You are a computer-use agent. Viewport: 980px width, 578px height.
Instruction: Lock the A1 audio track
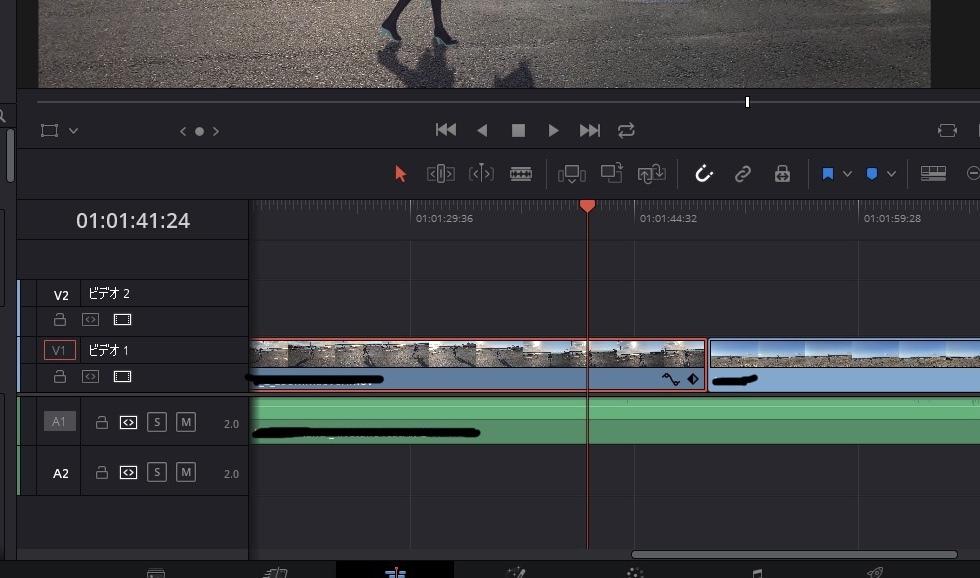(x=101, y=422)
